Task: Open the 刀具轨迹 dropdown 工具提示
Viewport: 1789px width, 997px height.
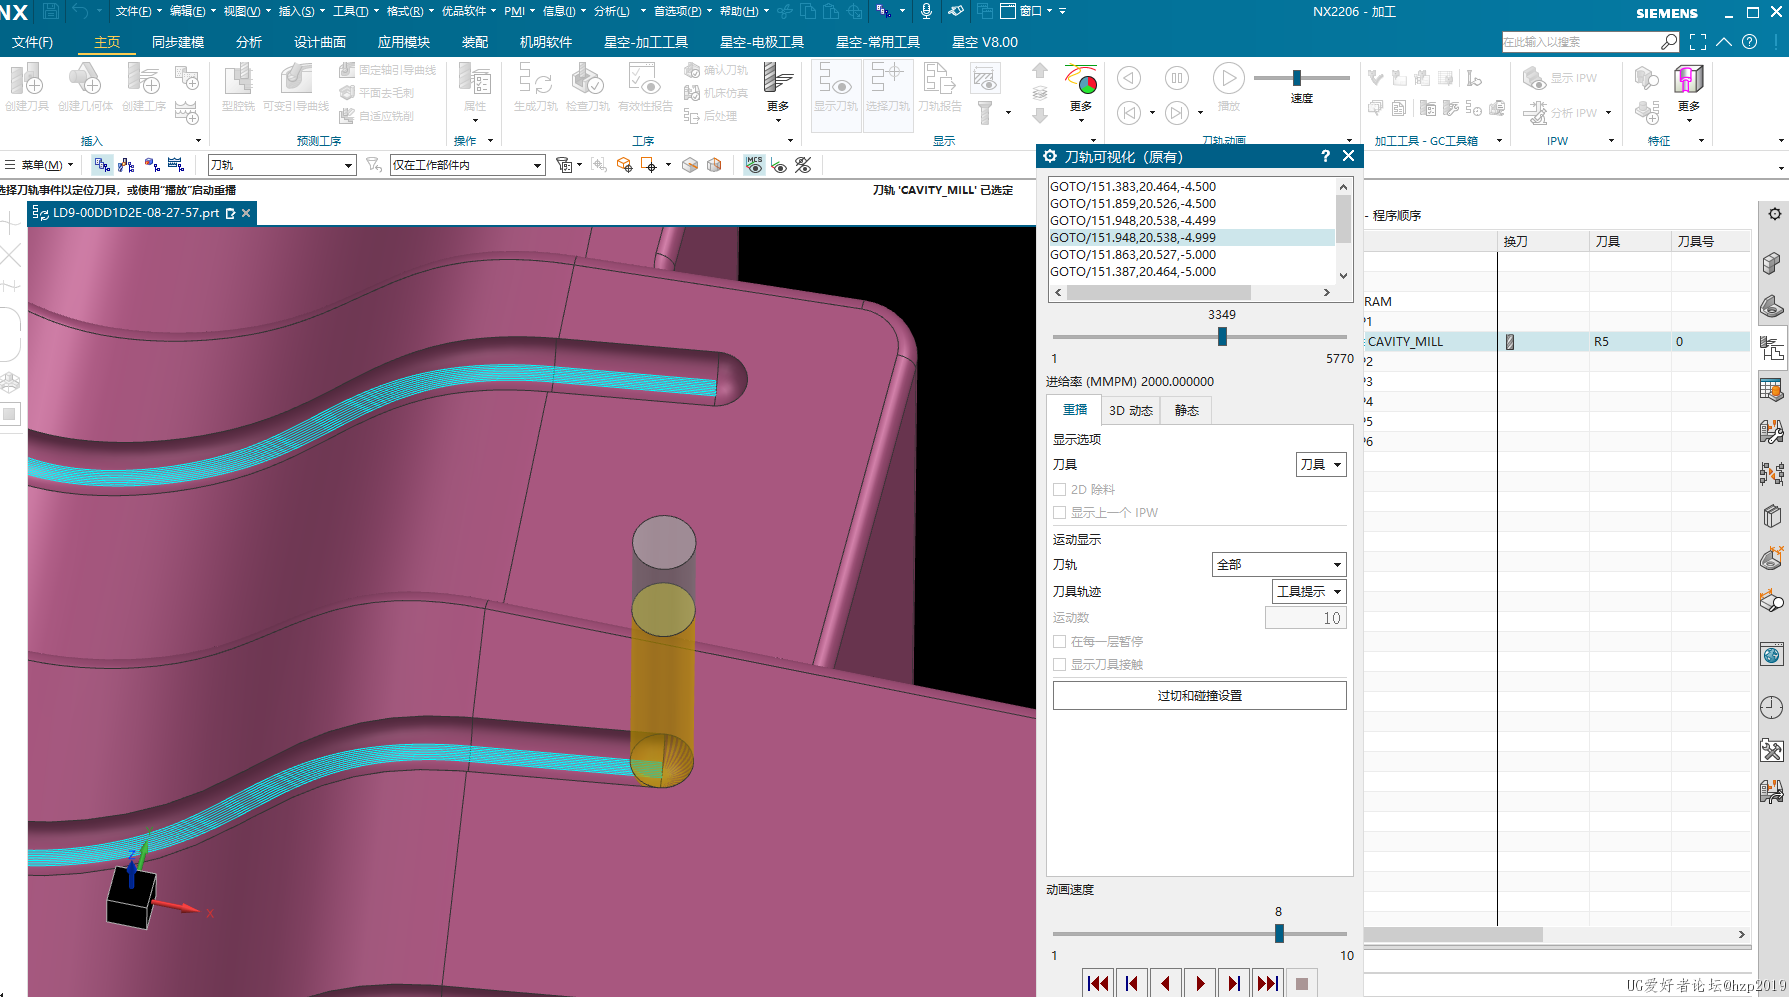Action: pyautogui.click(x=1309, y=591)
